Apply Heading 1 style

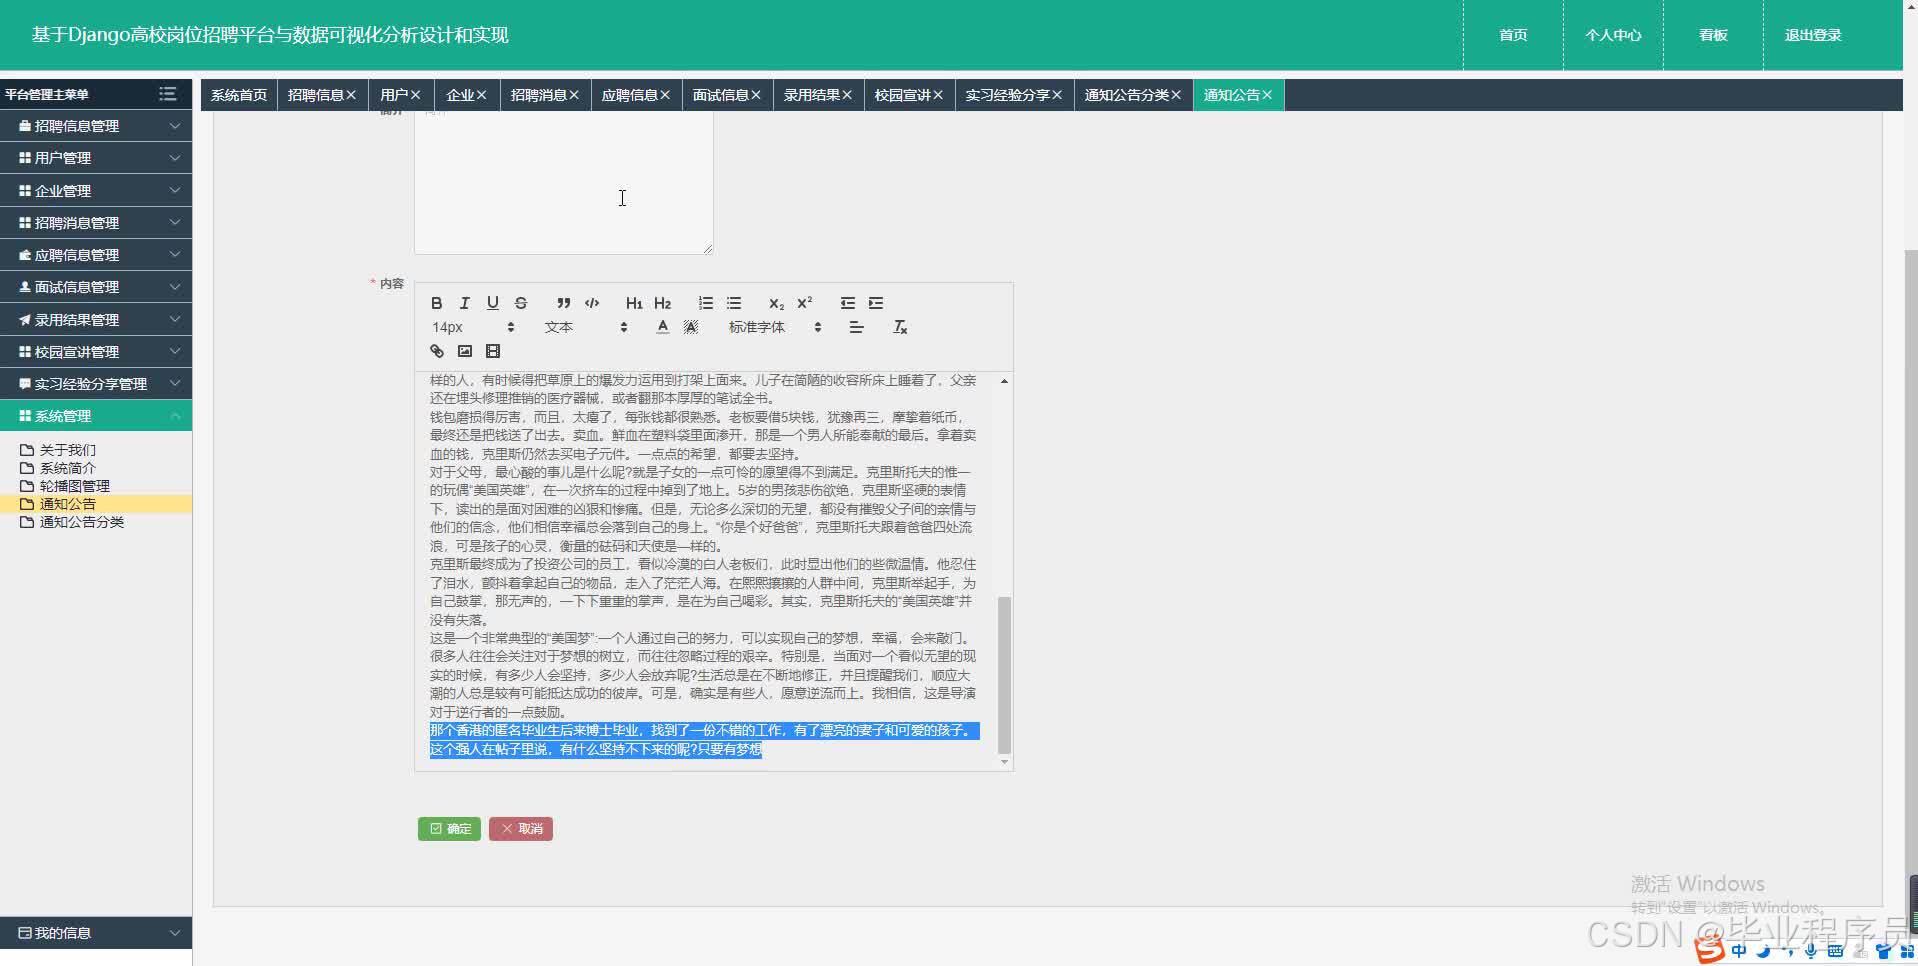pyautogui.click(x=634, y=303)
